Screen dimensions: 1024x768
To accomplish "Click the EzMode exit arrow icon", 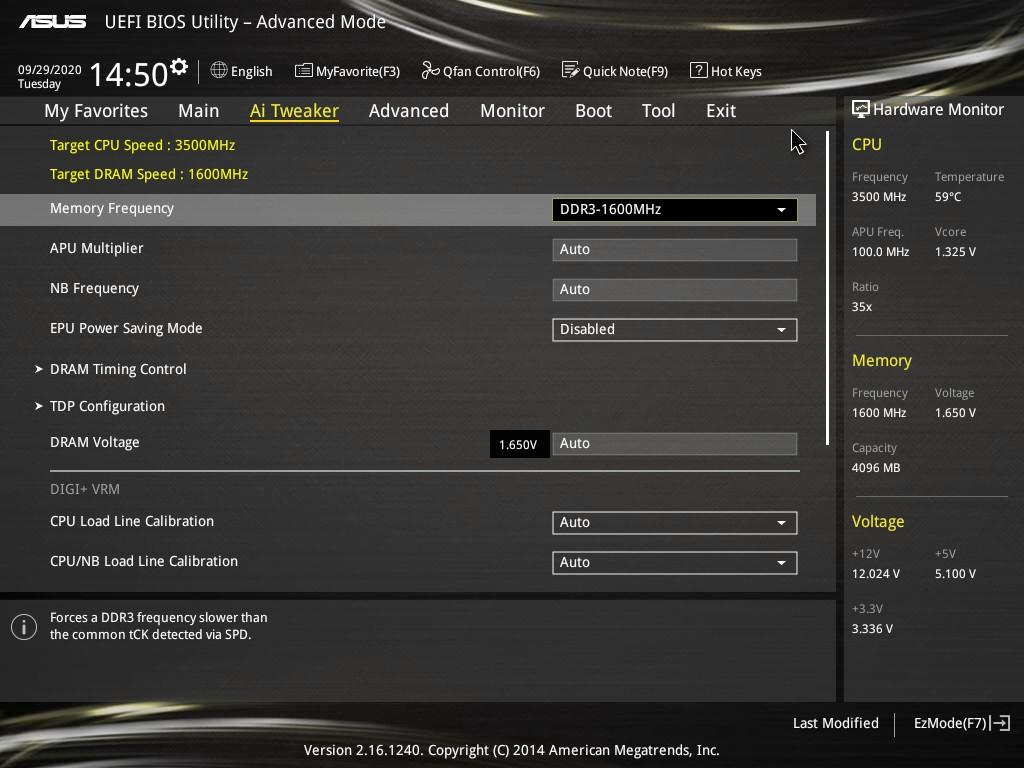I will click(x=1000, y=723).
